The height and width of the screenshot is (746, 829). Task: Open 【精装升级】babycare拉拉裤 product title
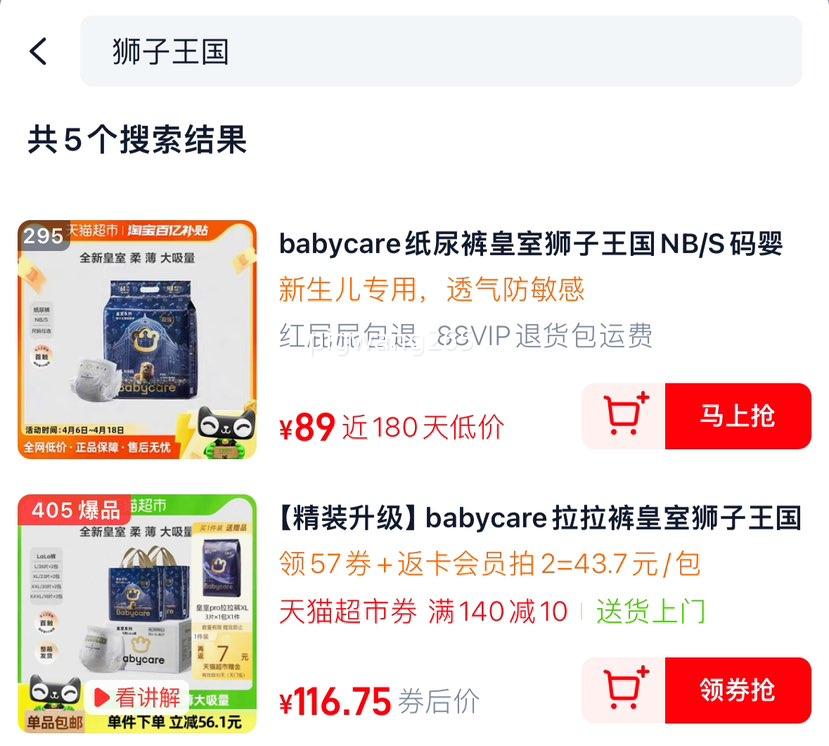coord(540,518)
